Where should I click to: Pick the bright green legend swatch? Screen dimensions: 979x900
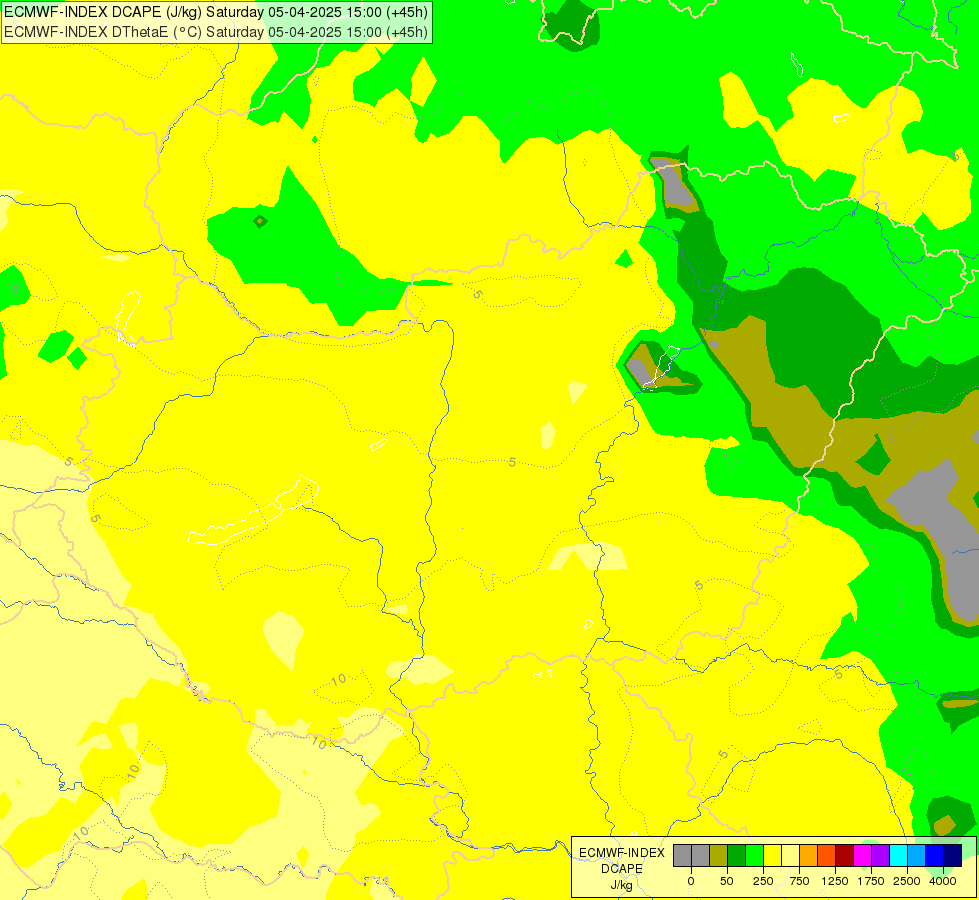click(x=754, y=856)
